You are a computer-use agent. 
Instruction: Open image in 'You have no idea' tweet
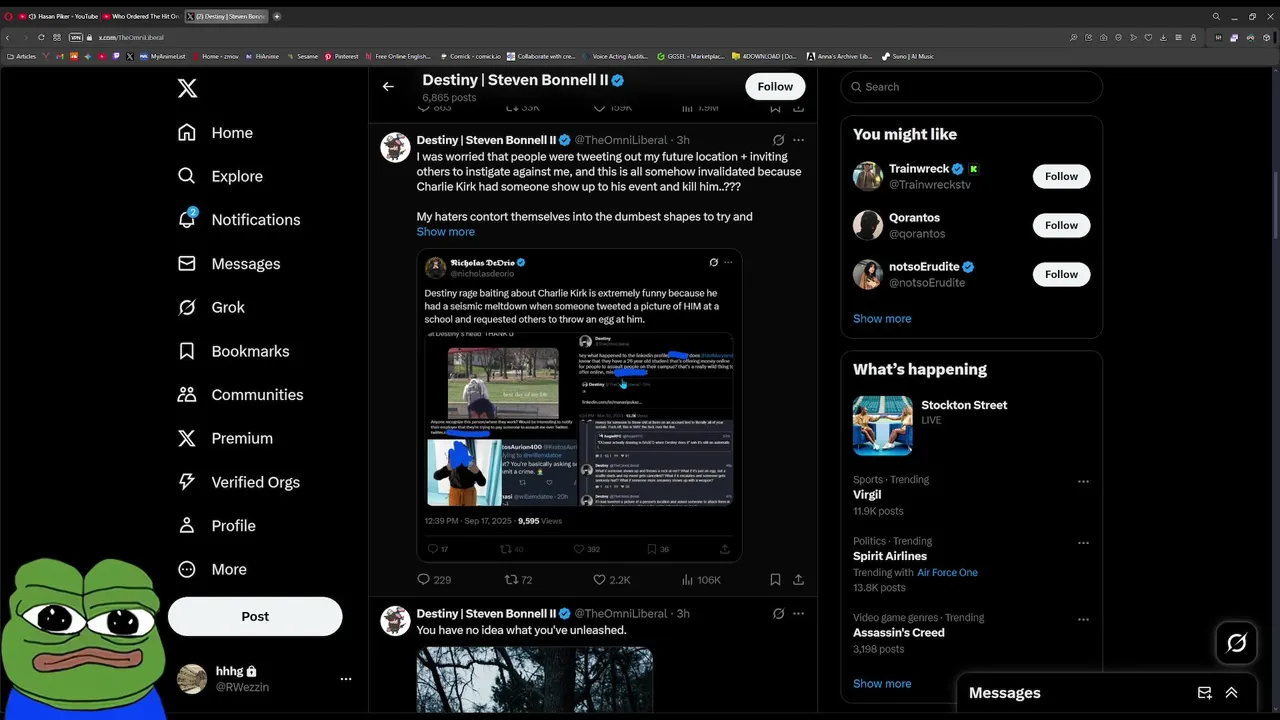coord(535,680)
